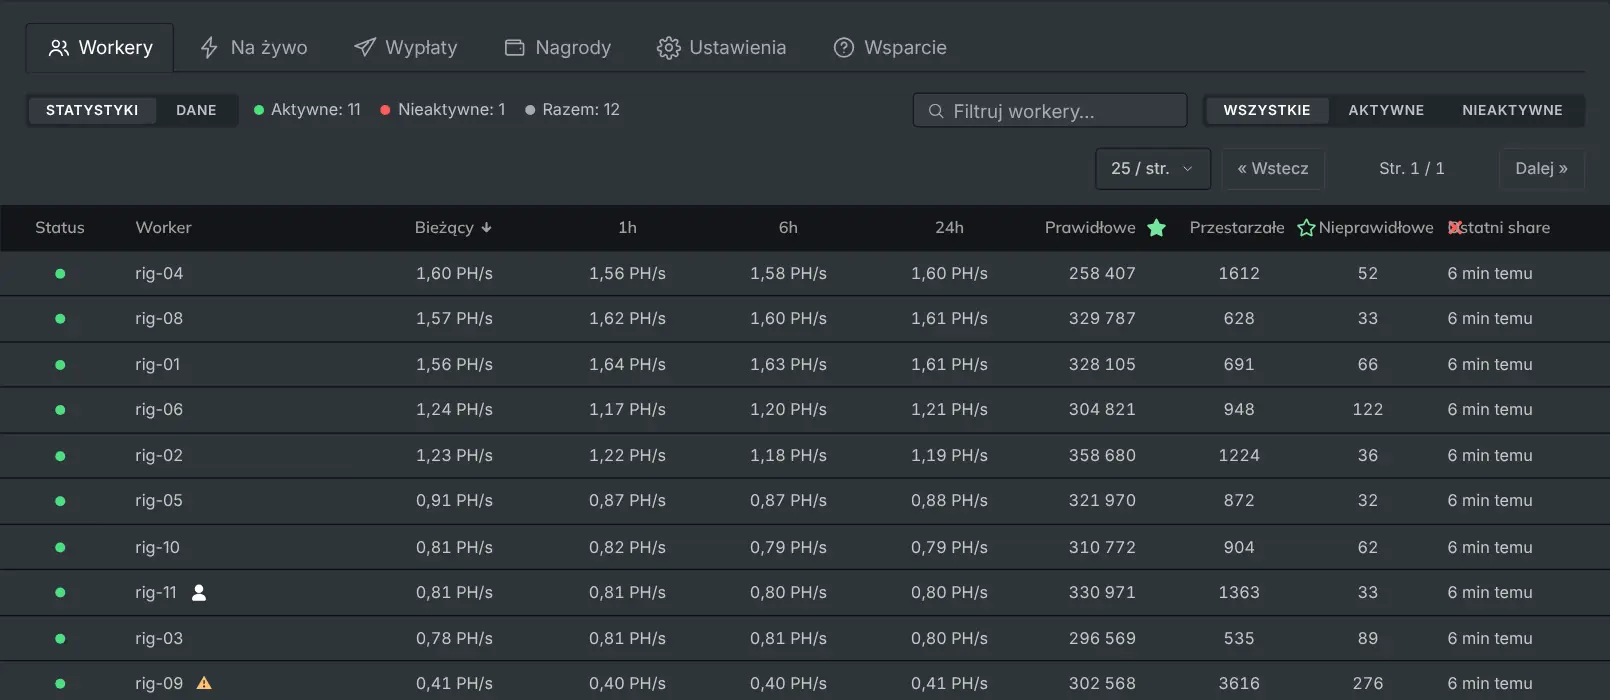Image resolution: width=1610 pixels, height=700 pixels.
Task: Select worker name rig-01
Action: tap(158, 365)
